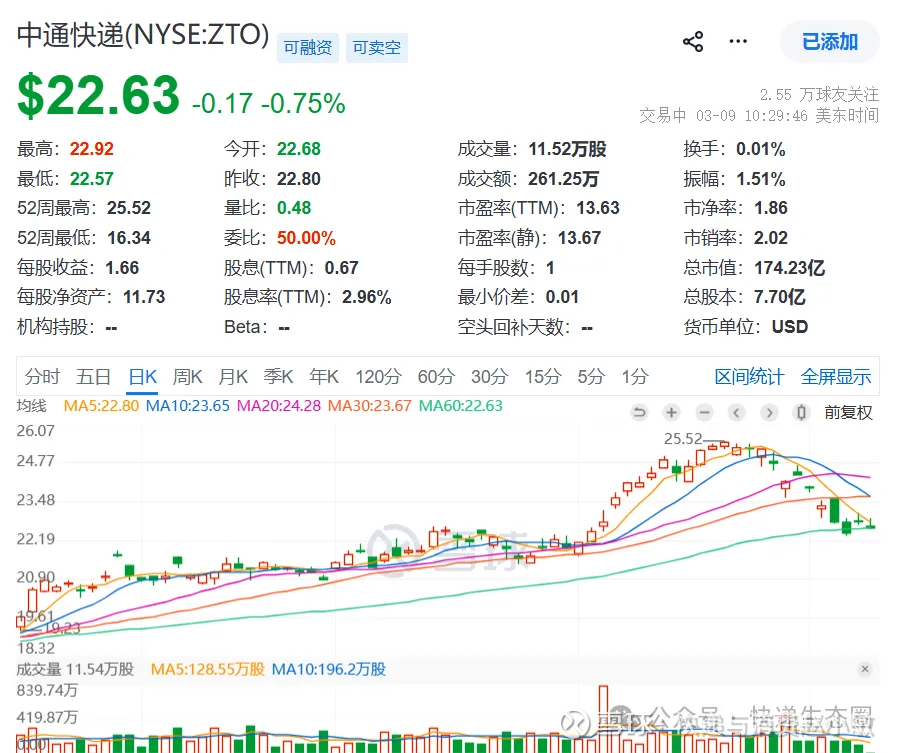Switch to the 30分 interval tab
Viewport: 901px width, 753px height.
pos(490,376)
